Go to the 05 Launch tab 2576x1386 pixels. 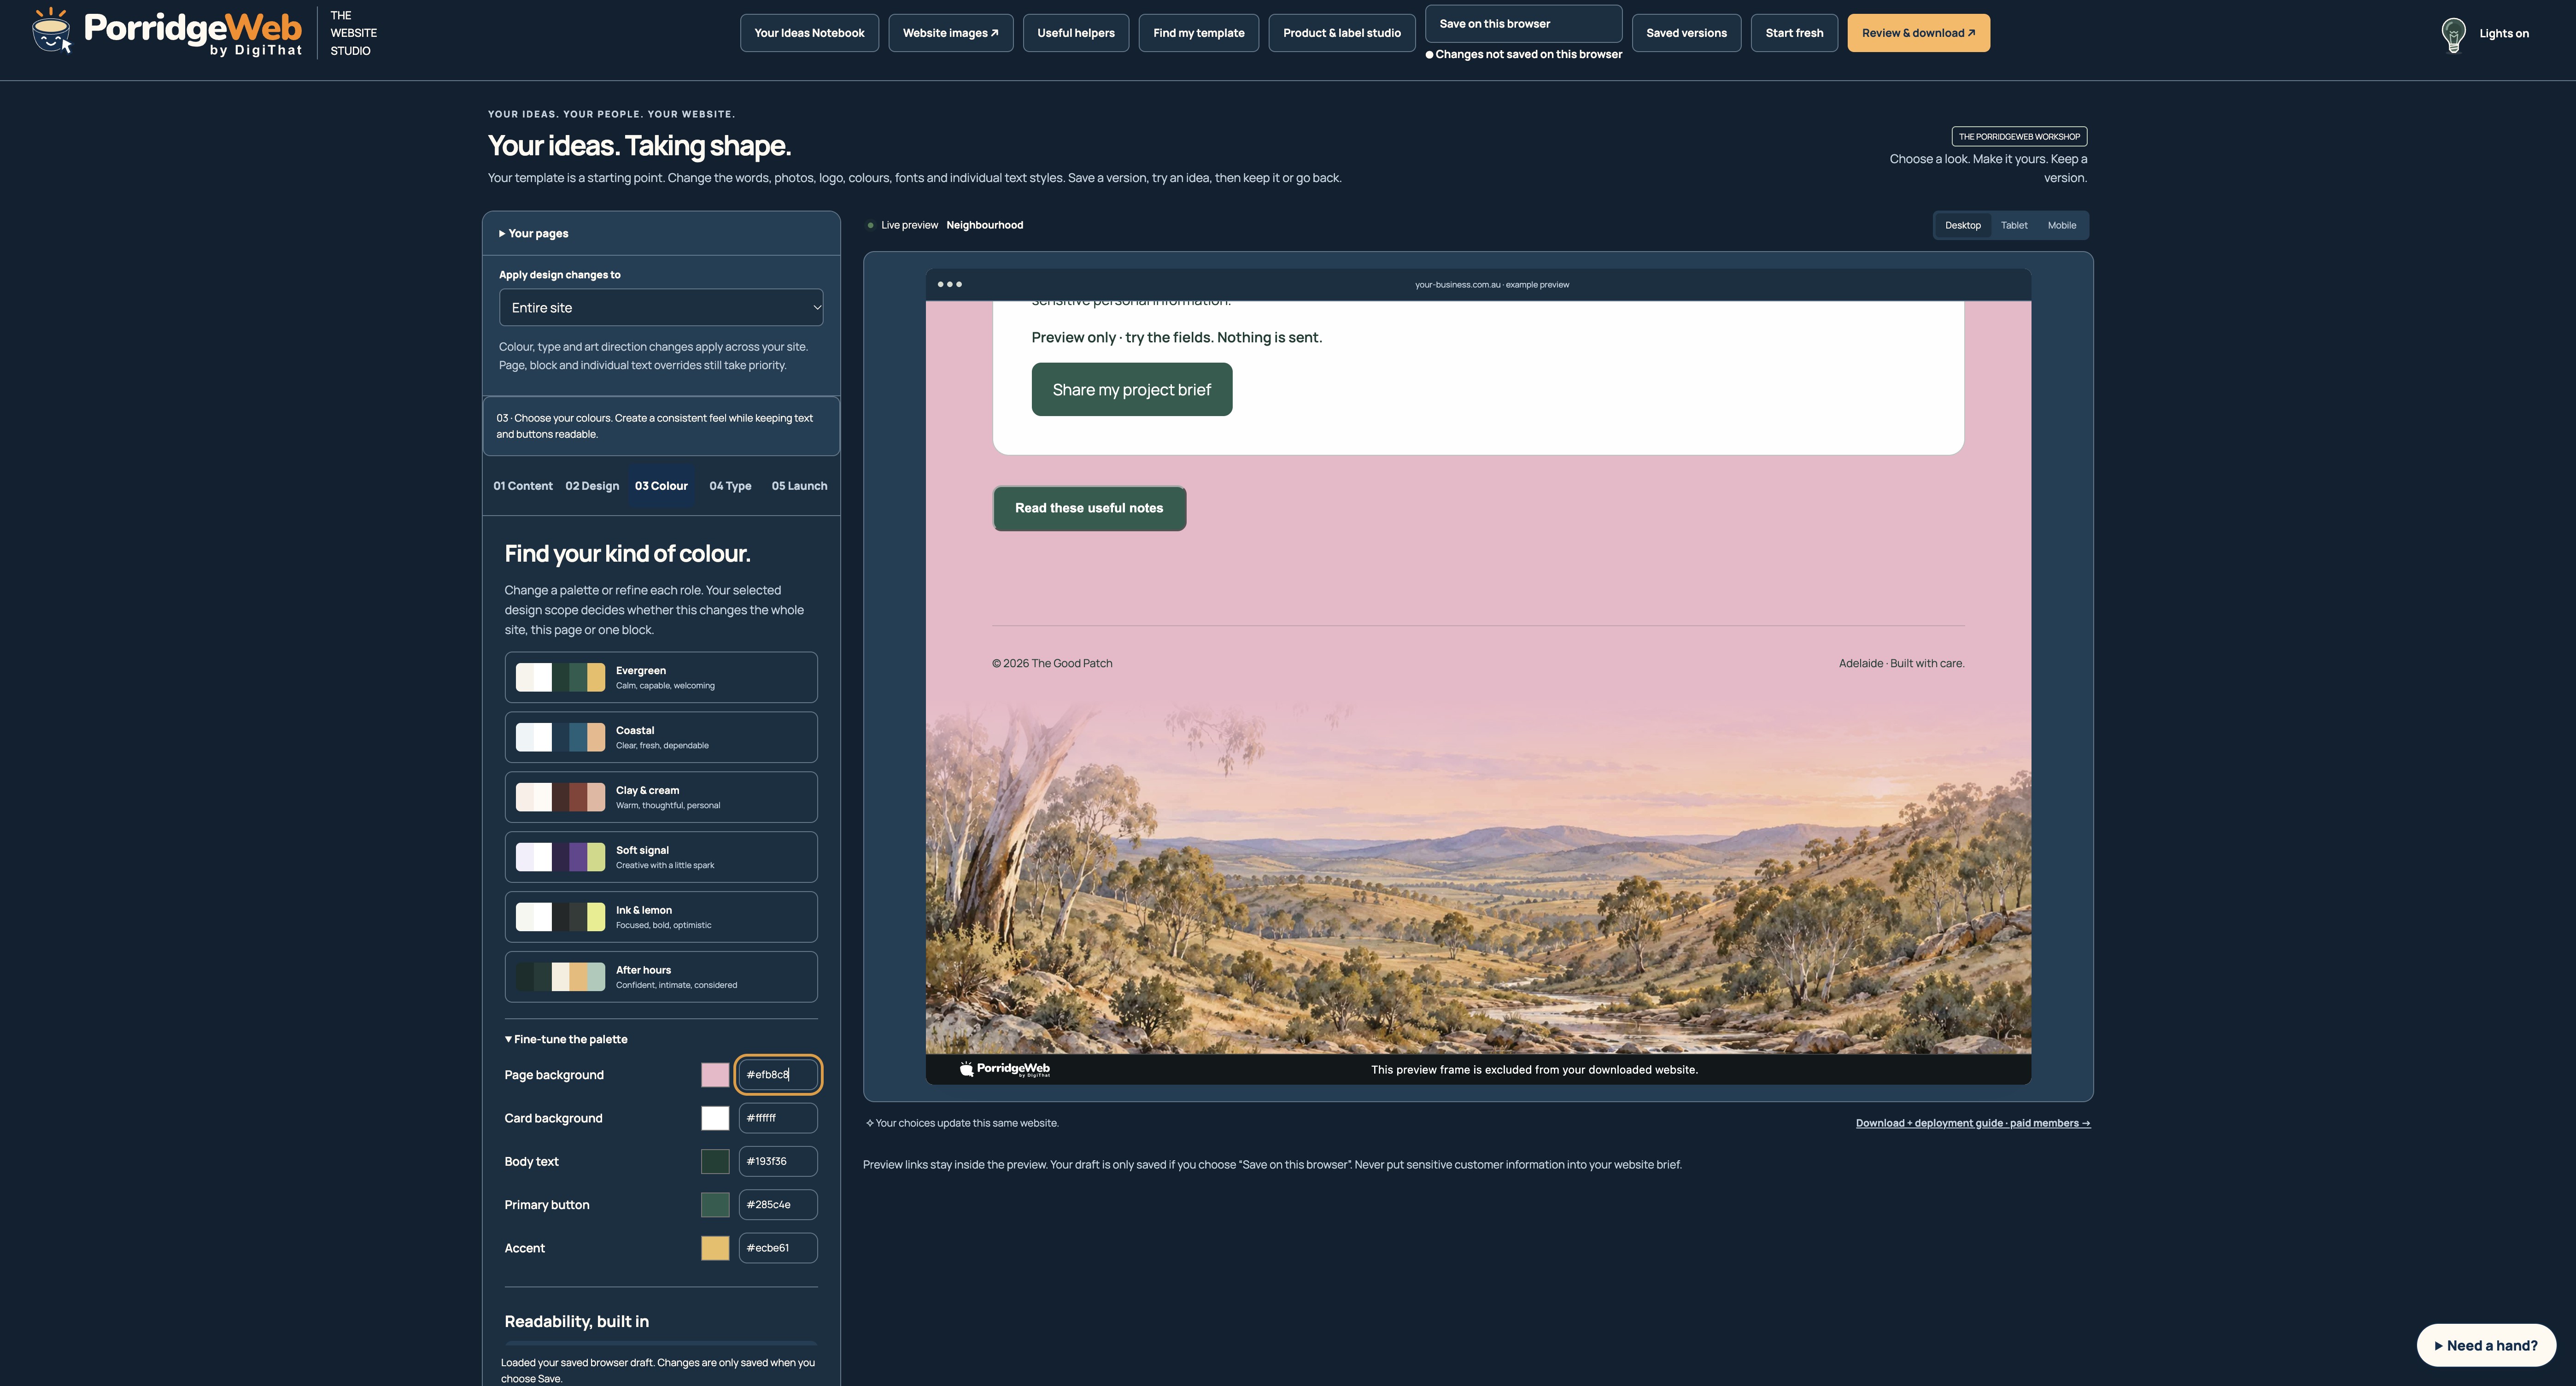click(799, 486)
